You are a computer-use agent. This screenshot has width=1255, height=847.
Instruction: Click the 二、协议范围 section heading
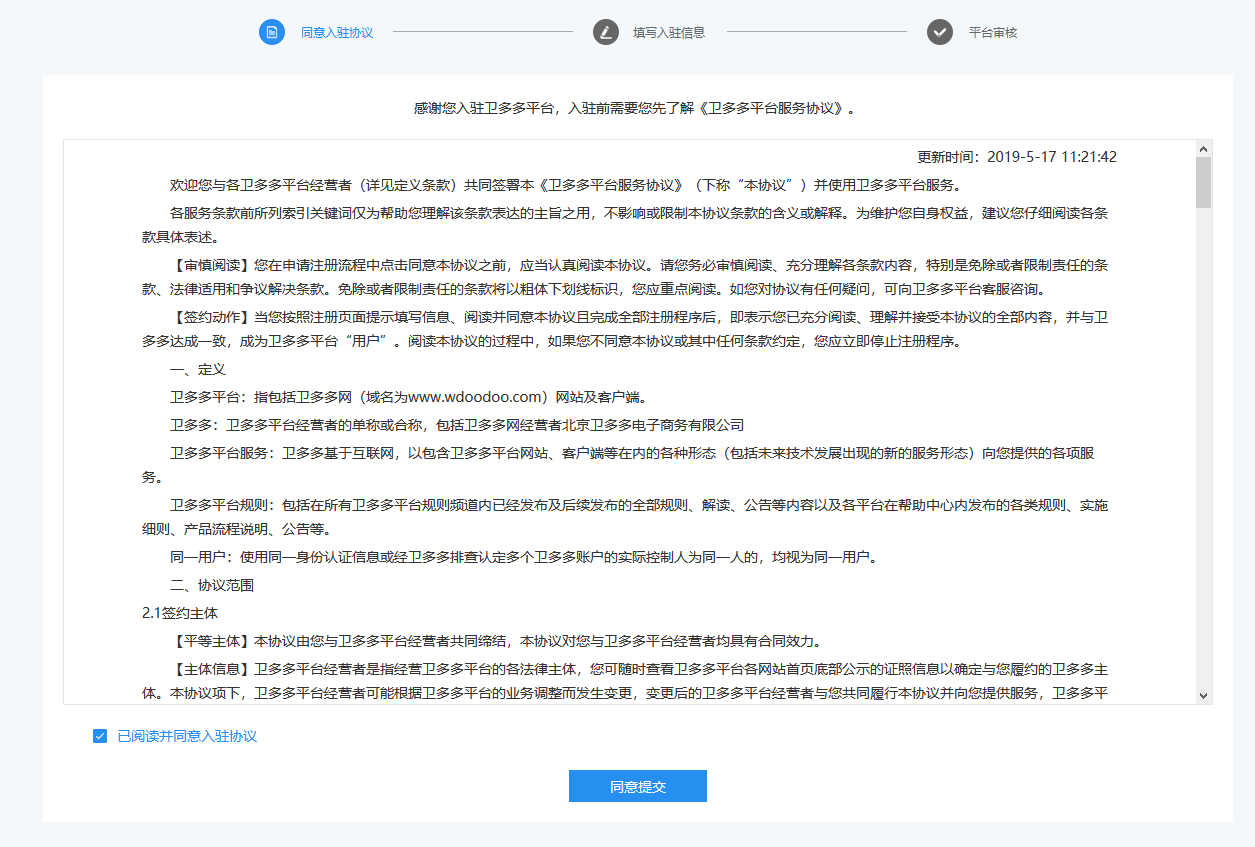click(212, 585)
